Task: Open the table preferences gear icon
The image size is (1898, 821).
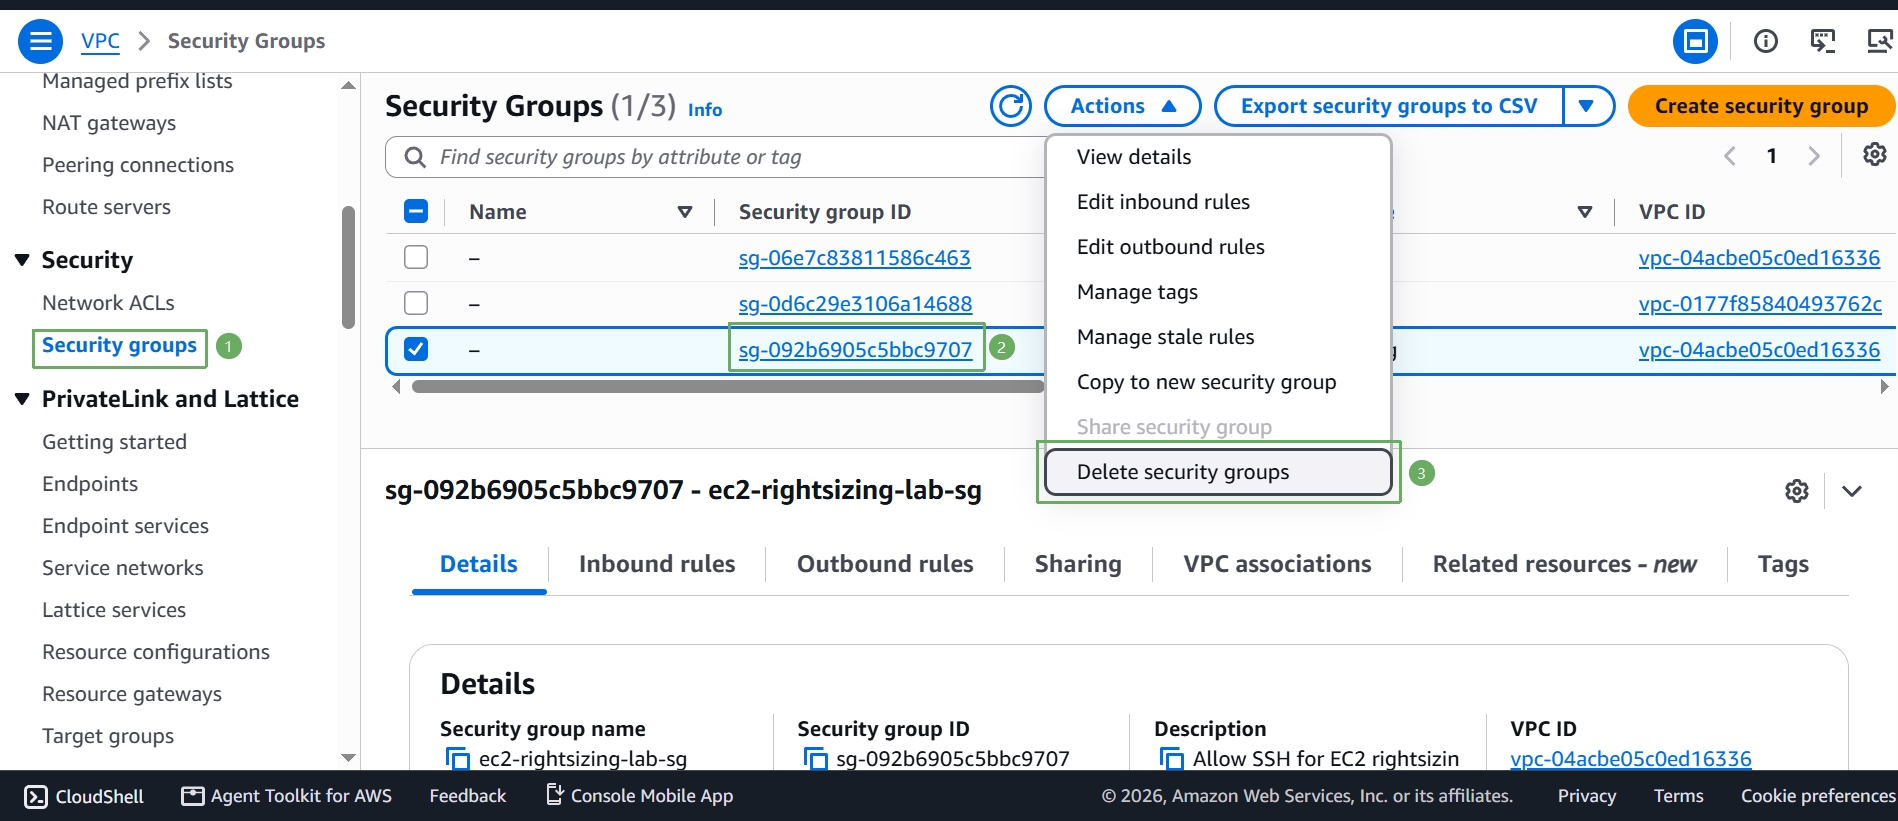Action: tap(1875, 154)
